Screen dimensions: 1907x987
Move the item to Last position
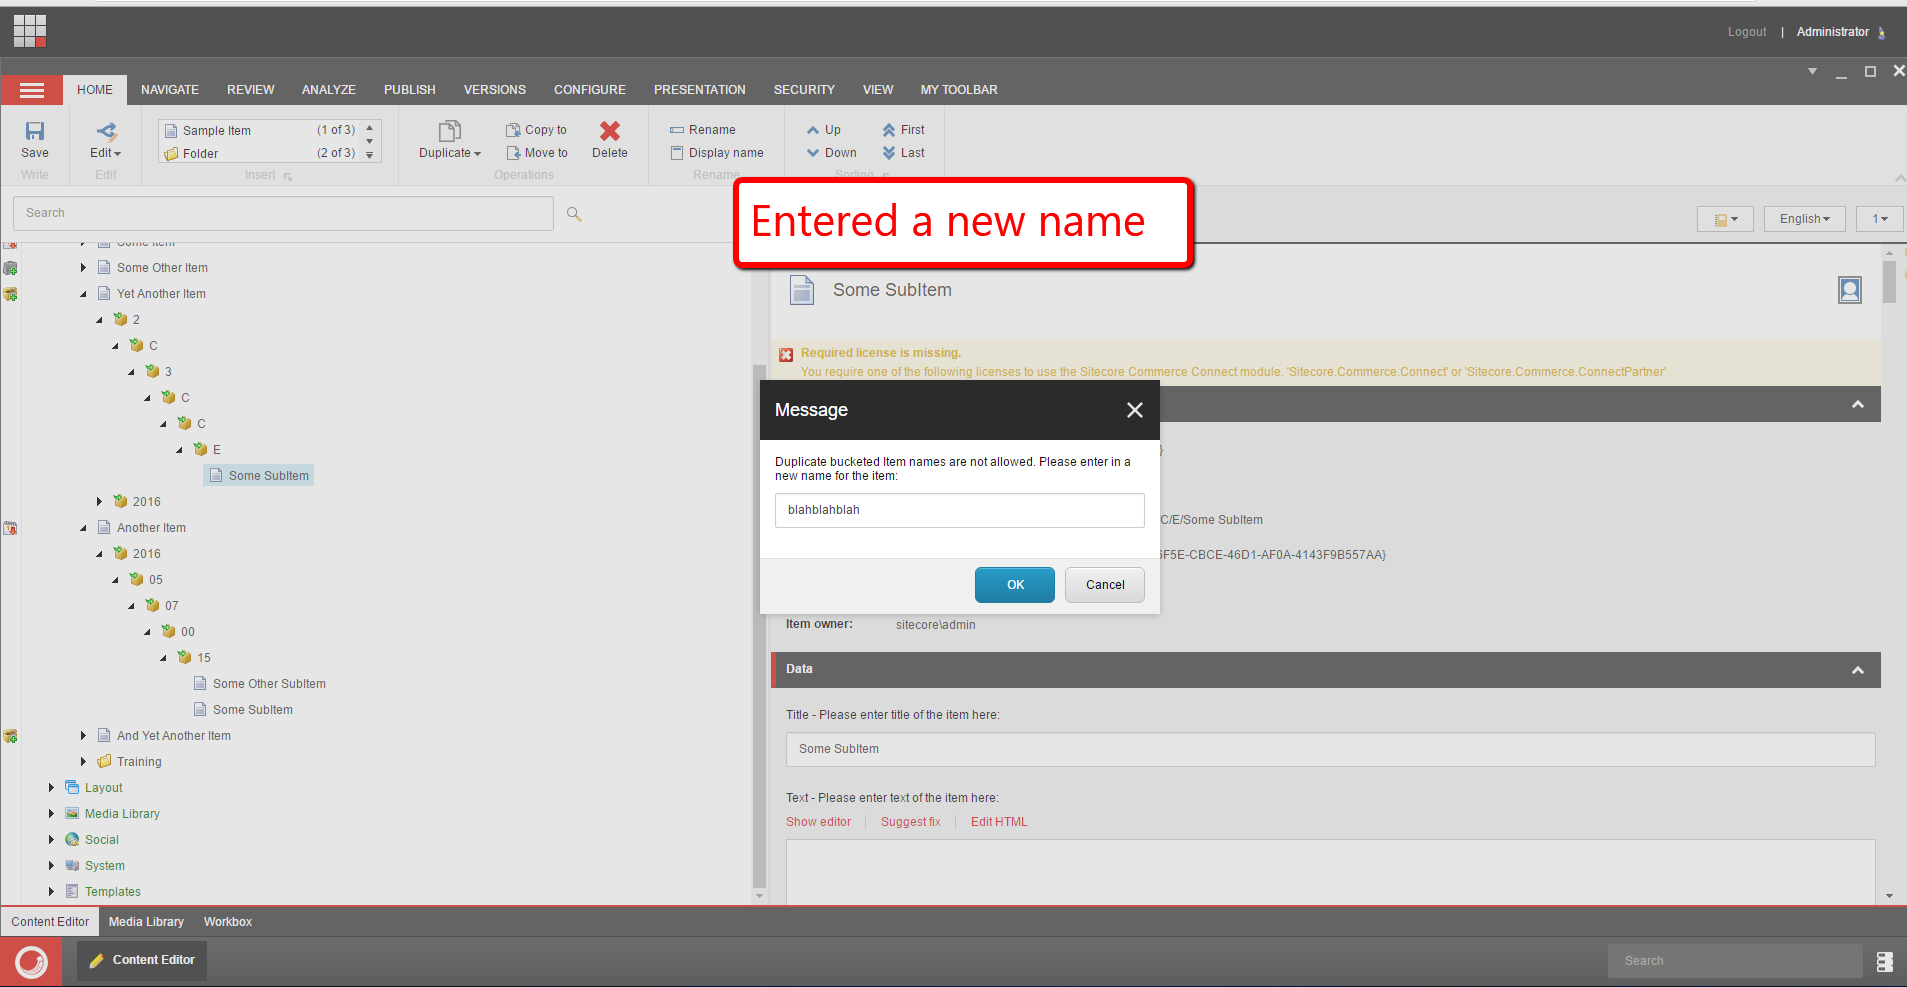(x=903, y=153)
